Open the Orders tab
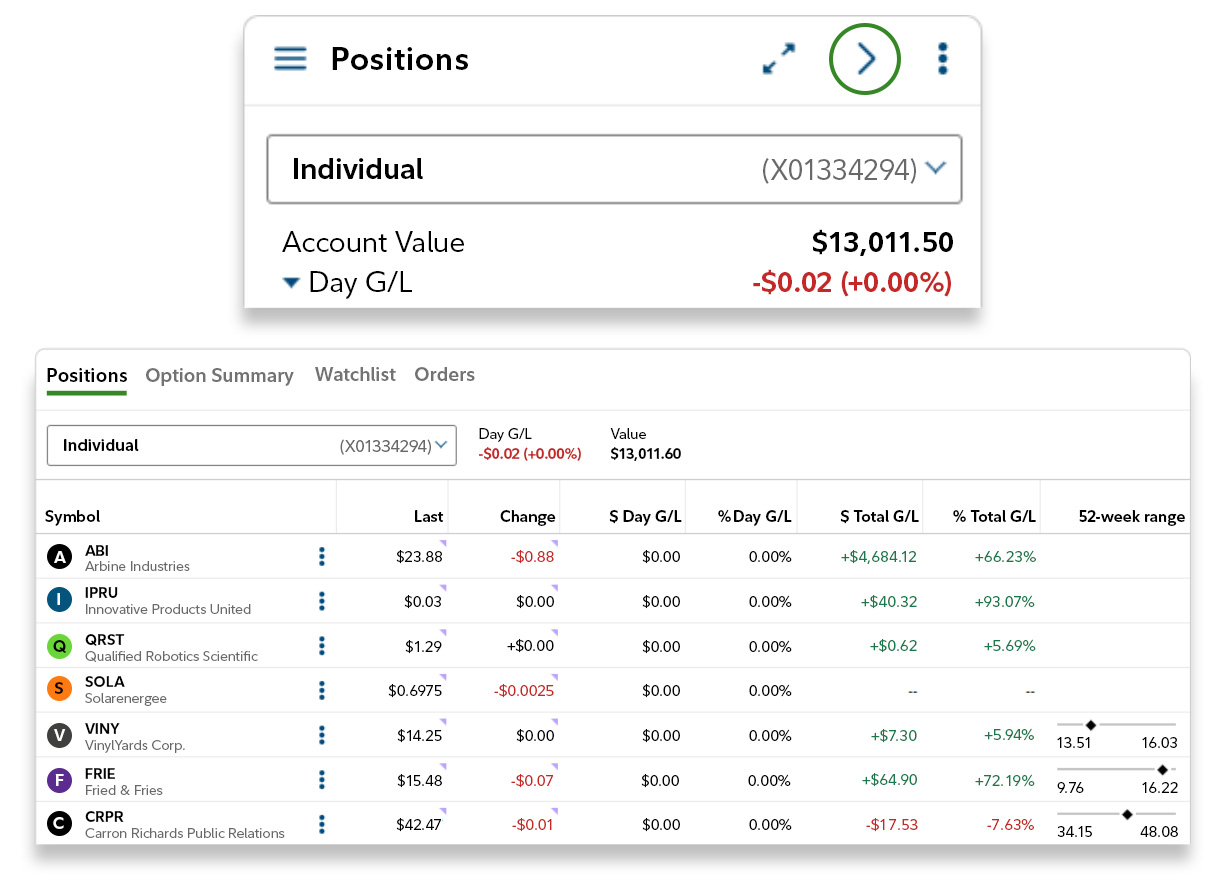Viewport: 1230px width, 885px height. 444,375
